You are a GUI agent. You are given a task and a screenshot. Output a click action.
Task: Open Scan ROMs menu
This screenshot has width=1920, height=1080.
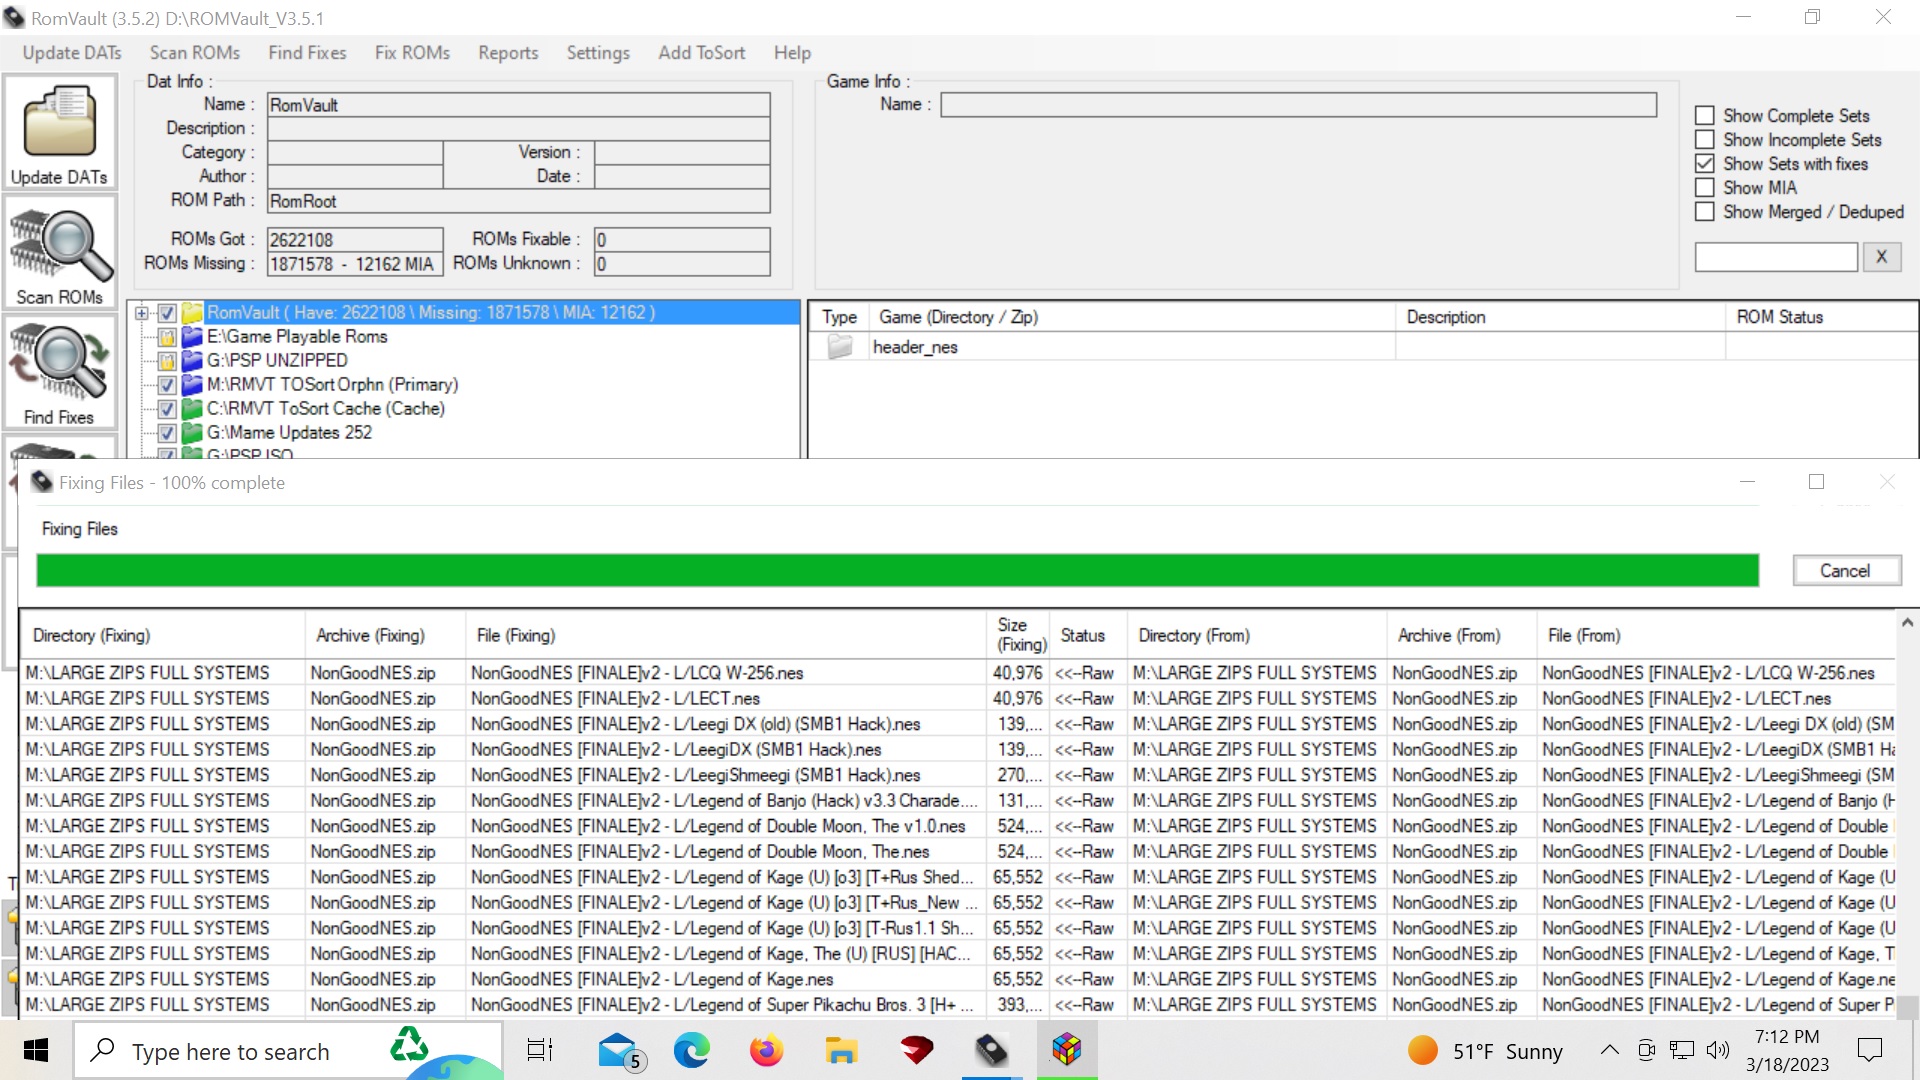tap(195, 53)
